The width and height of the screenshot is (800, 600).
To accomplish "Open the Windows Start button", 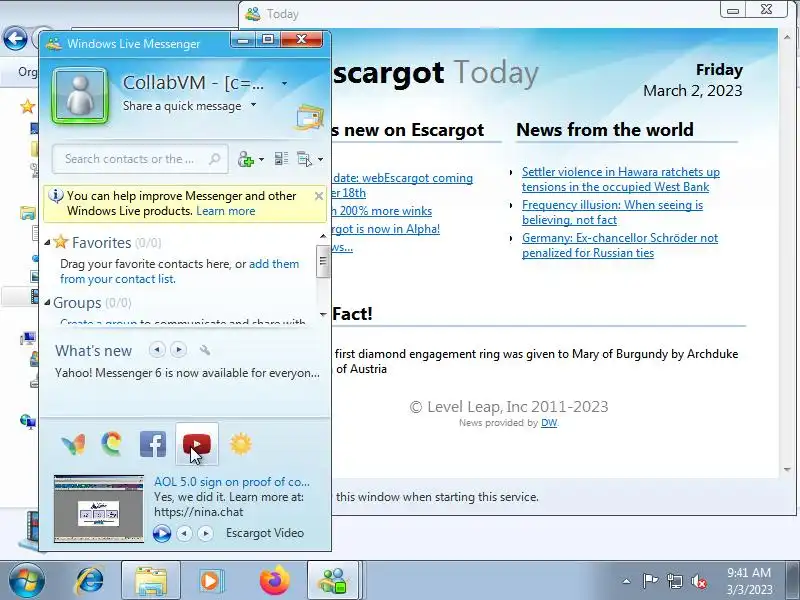I will [26, 581].
